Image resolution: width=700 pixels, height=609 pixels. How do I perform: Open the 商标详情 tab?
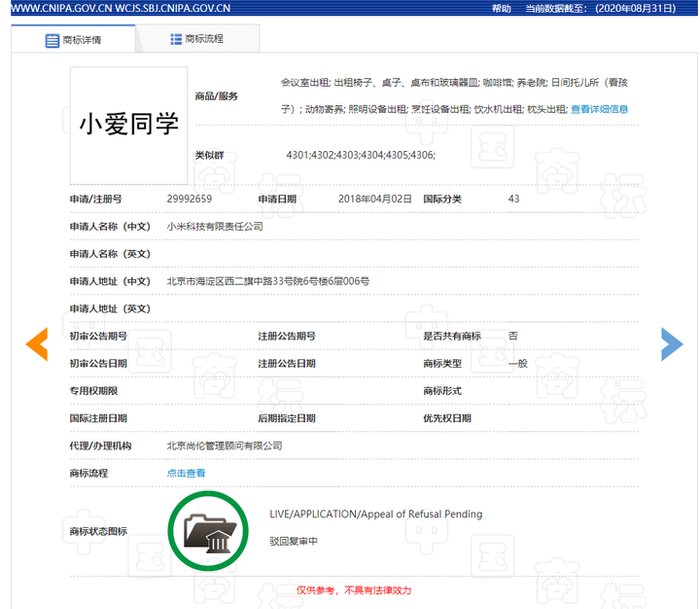coord(73,39)
